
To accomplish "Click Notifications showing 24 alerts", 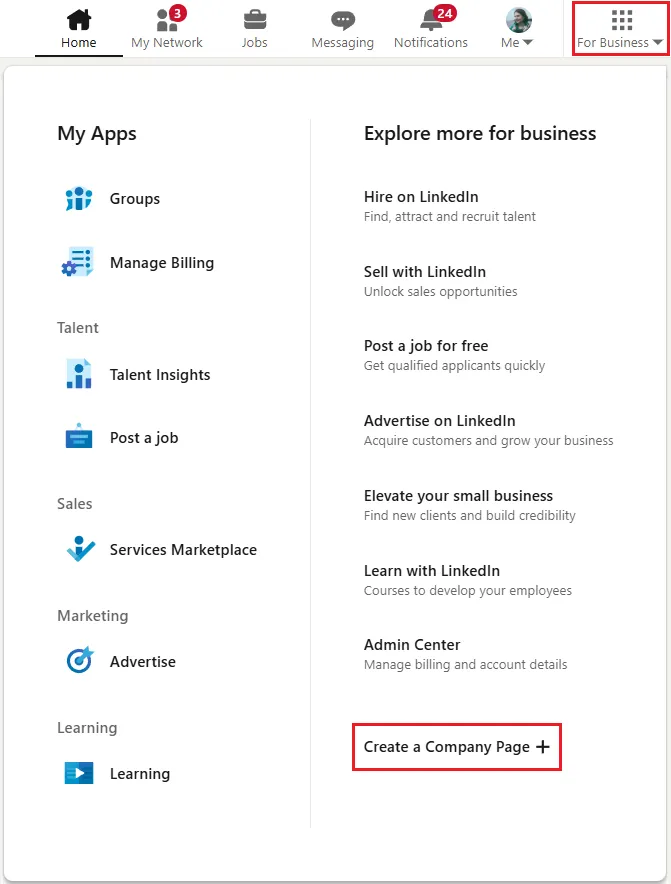I will pyautogui.click(x=431, y=27).
